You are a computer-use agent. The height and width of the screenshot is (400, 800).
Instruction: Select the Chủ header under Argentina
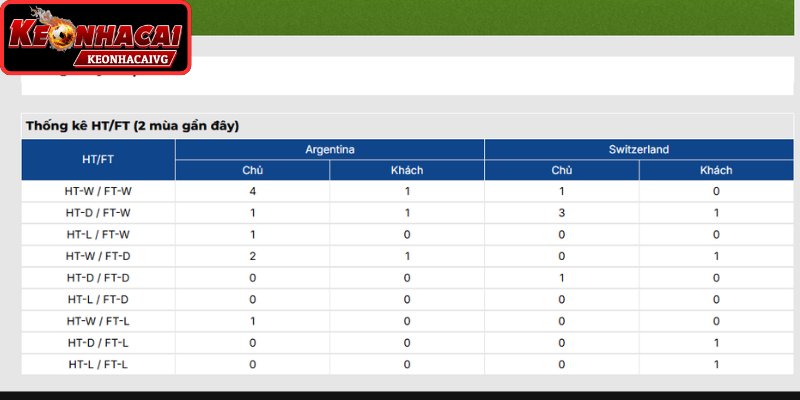pos(253,170)
